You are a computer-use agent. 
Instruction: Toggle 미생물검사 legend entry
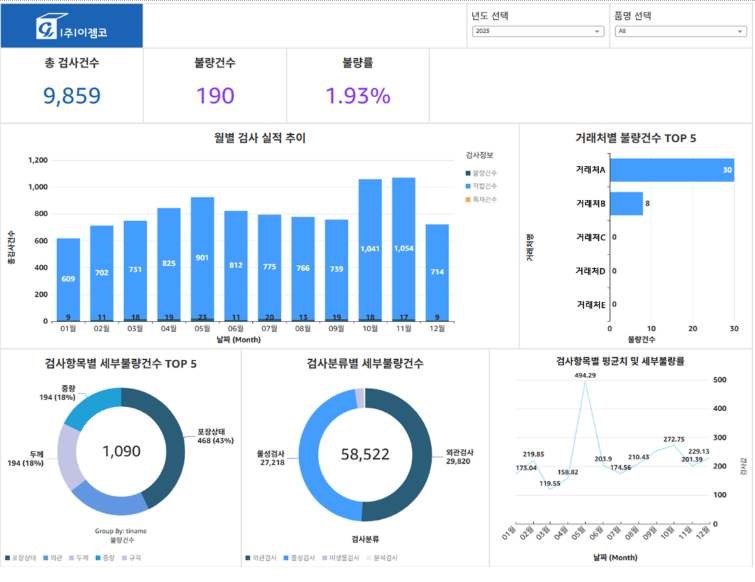[341, 558]
